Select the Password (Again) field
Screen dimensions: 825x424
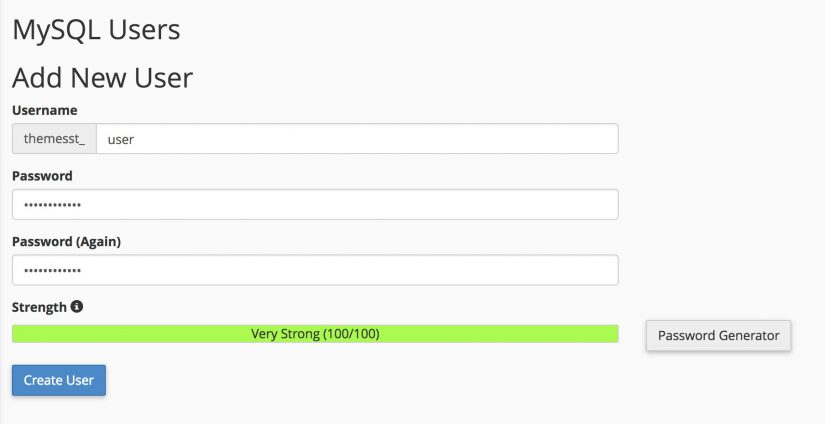[315, 270]
